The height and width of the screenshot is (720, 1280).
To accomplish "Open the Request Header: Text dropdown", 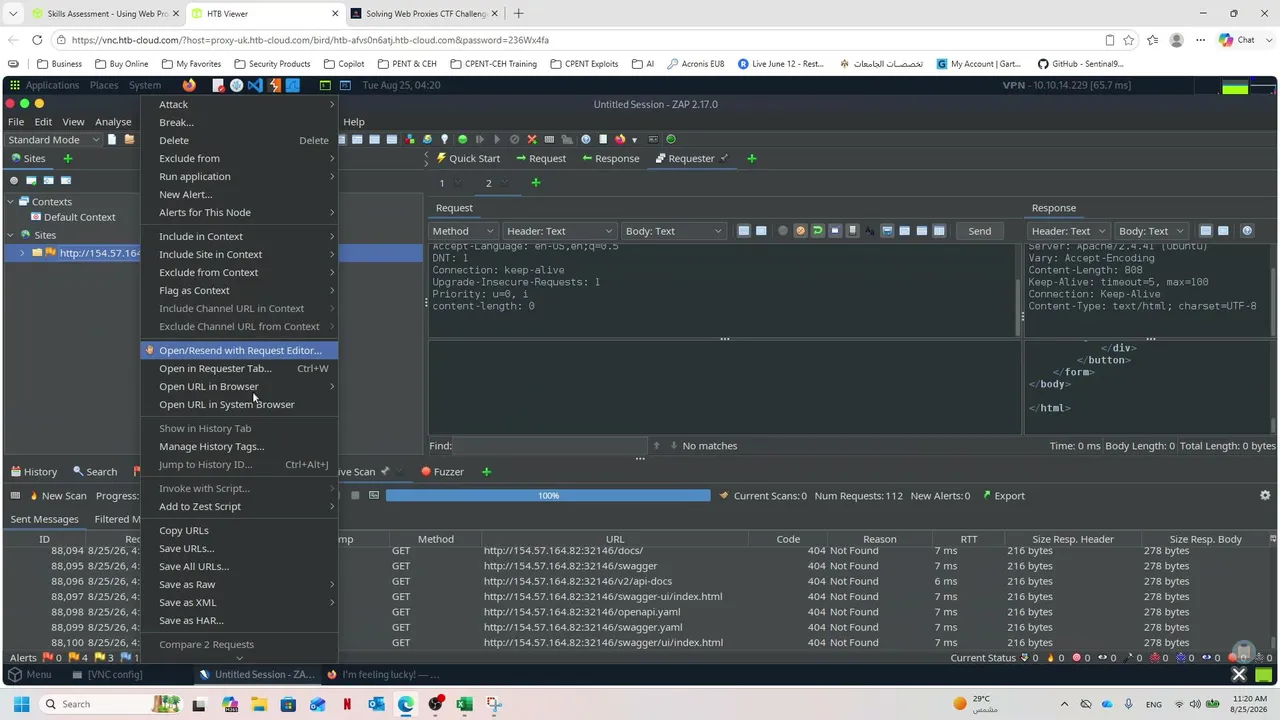I will tap(559, 231).
